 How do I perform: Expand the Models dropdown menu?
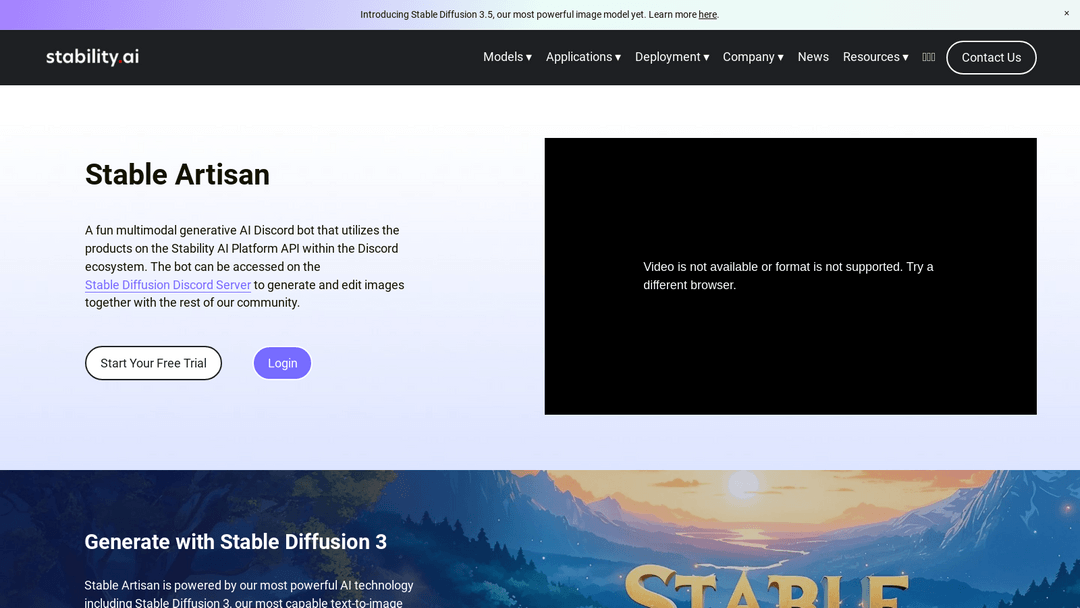click(507, 57)
